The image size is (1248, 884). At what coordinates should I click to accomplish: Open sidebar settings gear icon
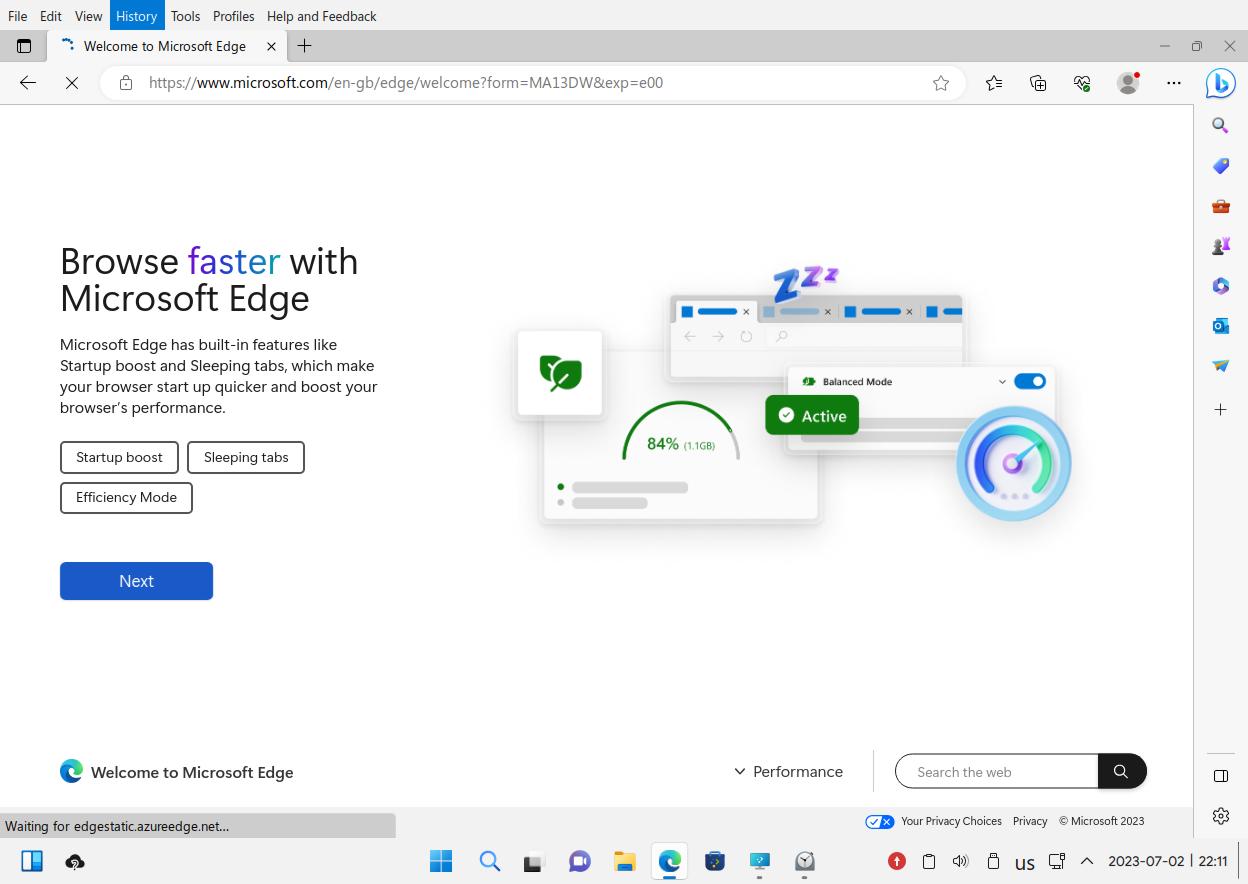tap(1220, 816)
